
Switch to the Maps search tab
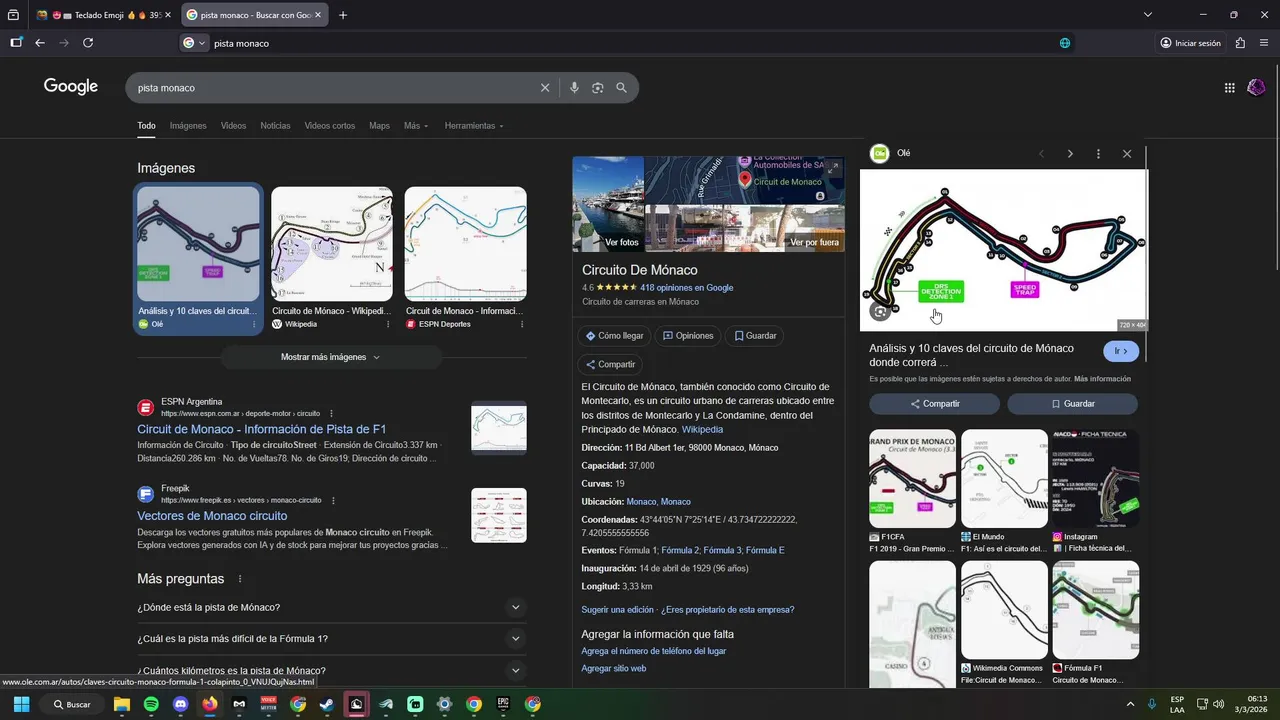[379, 126]
